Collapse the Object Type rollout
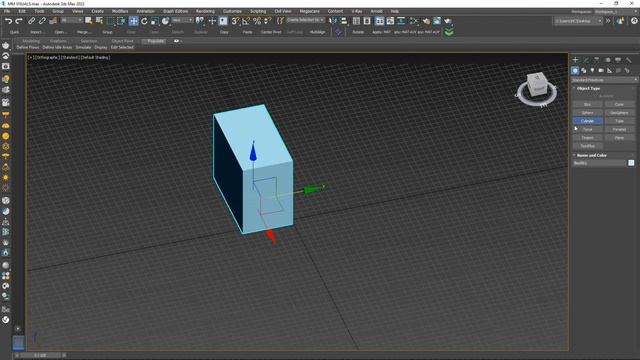Viewport: 640px width, 360px height. 588,88
